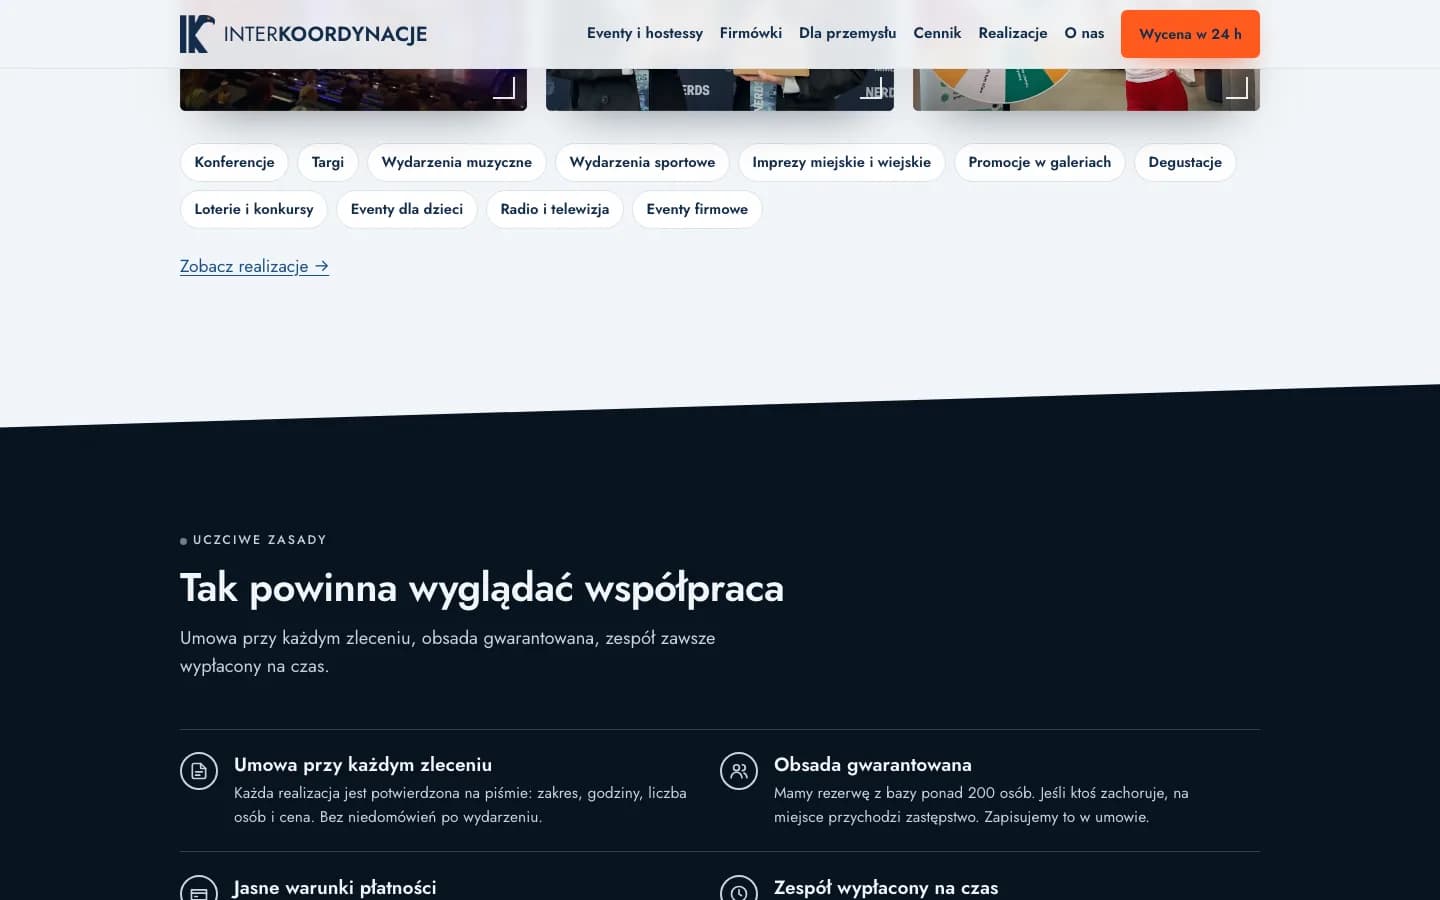
Task: Open Dla przemysłu nav link
Action: (x=848, y=33)
